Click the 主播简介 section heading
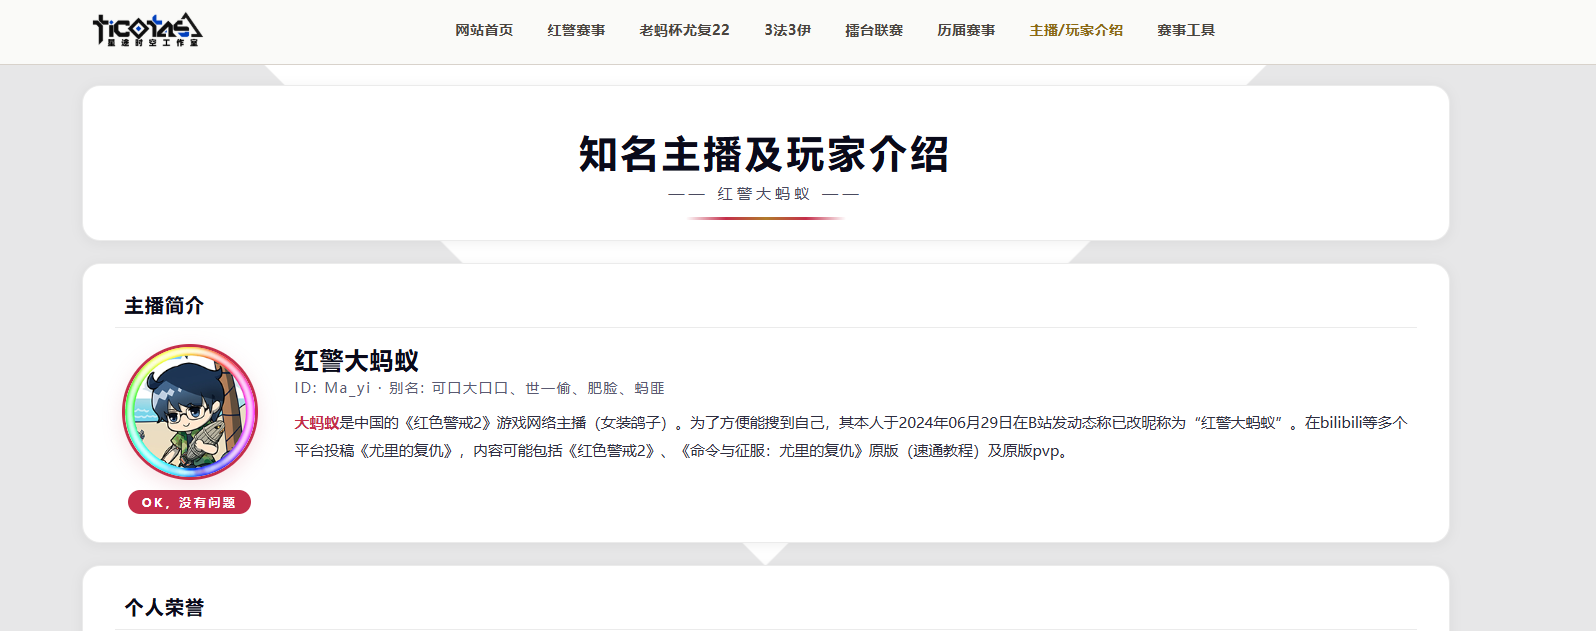Screen dimensions: 1596x631 pyautogui.click(x=164, y=305)
